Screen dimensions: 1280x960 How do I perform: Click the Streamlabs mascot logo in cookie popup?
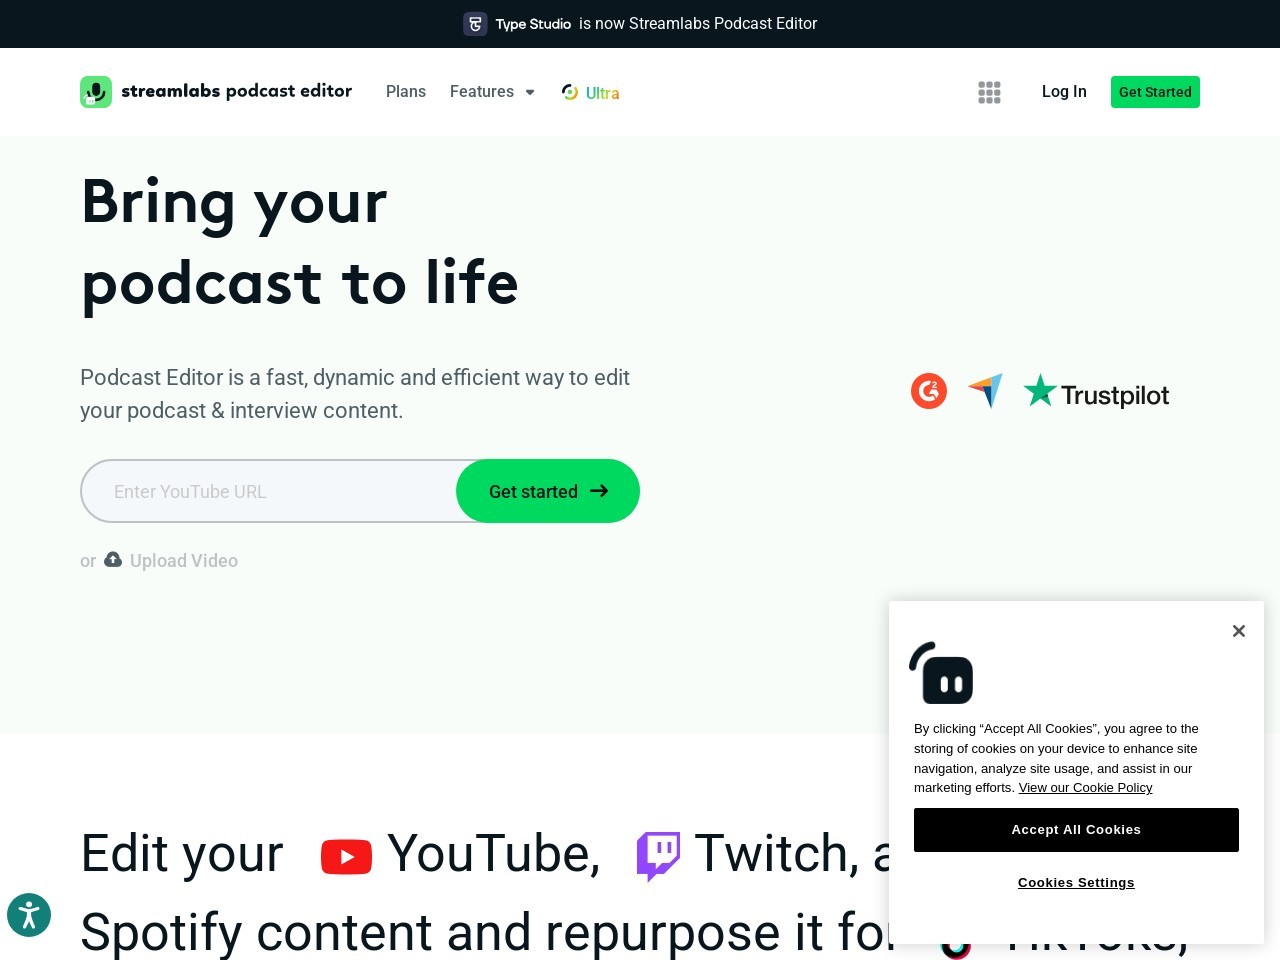tap(941, 673)
